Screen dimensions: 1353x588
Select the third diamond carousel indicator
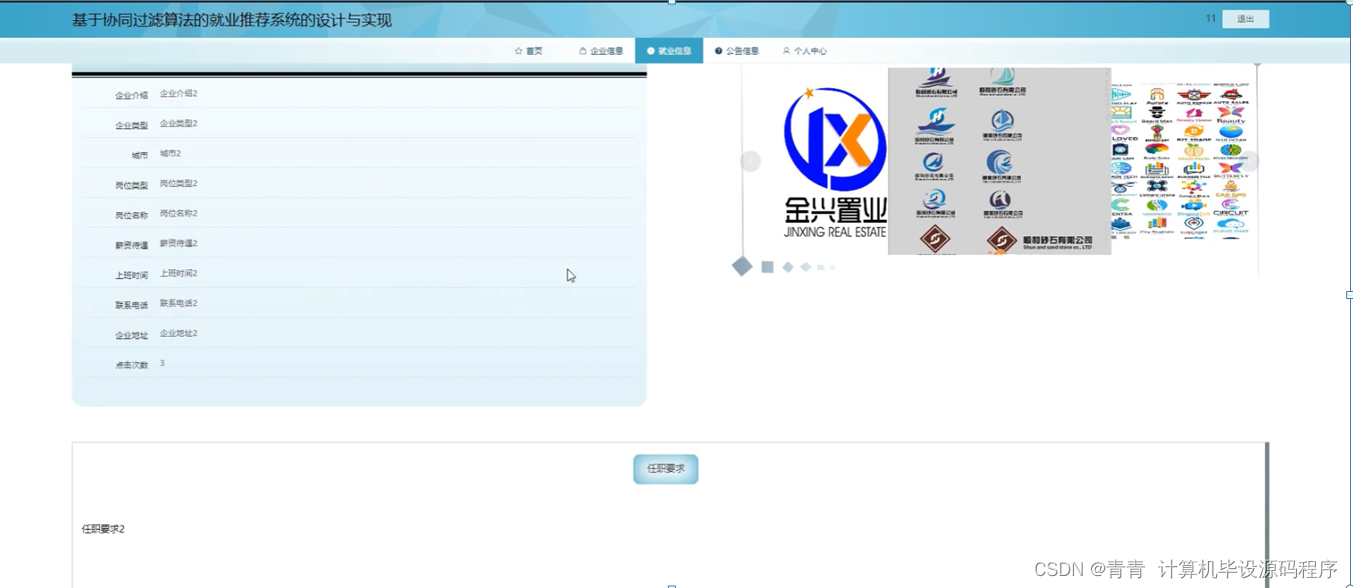coord(788,267)
